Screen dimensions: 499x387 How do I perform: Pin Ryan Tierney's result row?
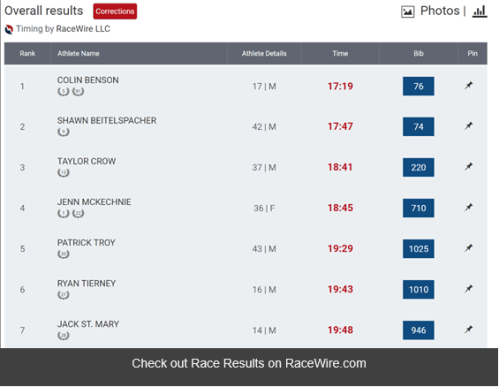[x=469, y=289]
